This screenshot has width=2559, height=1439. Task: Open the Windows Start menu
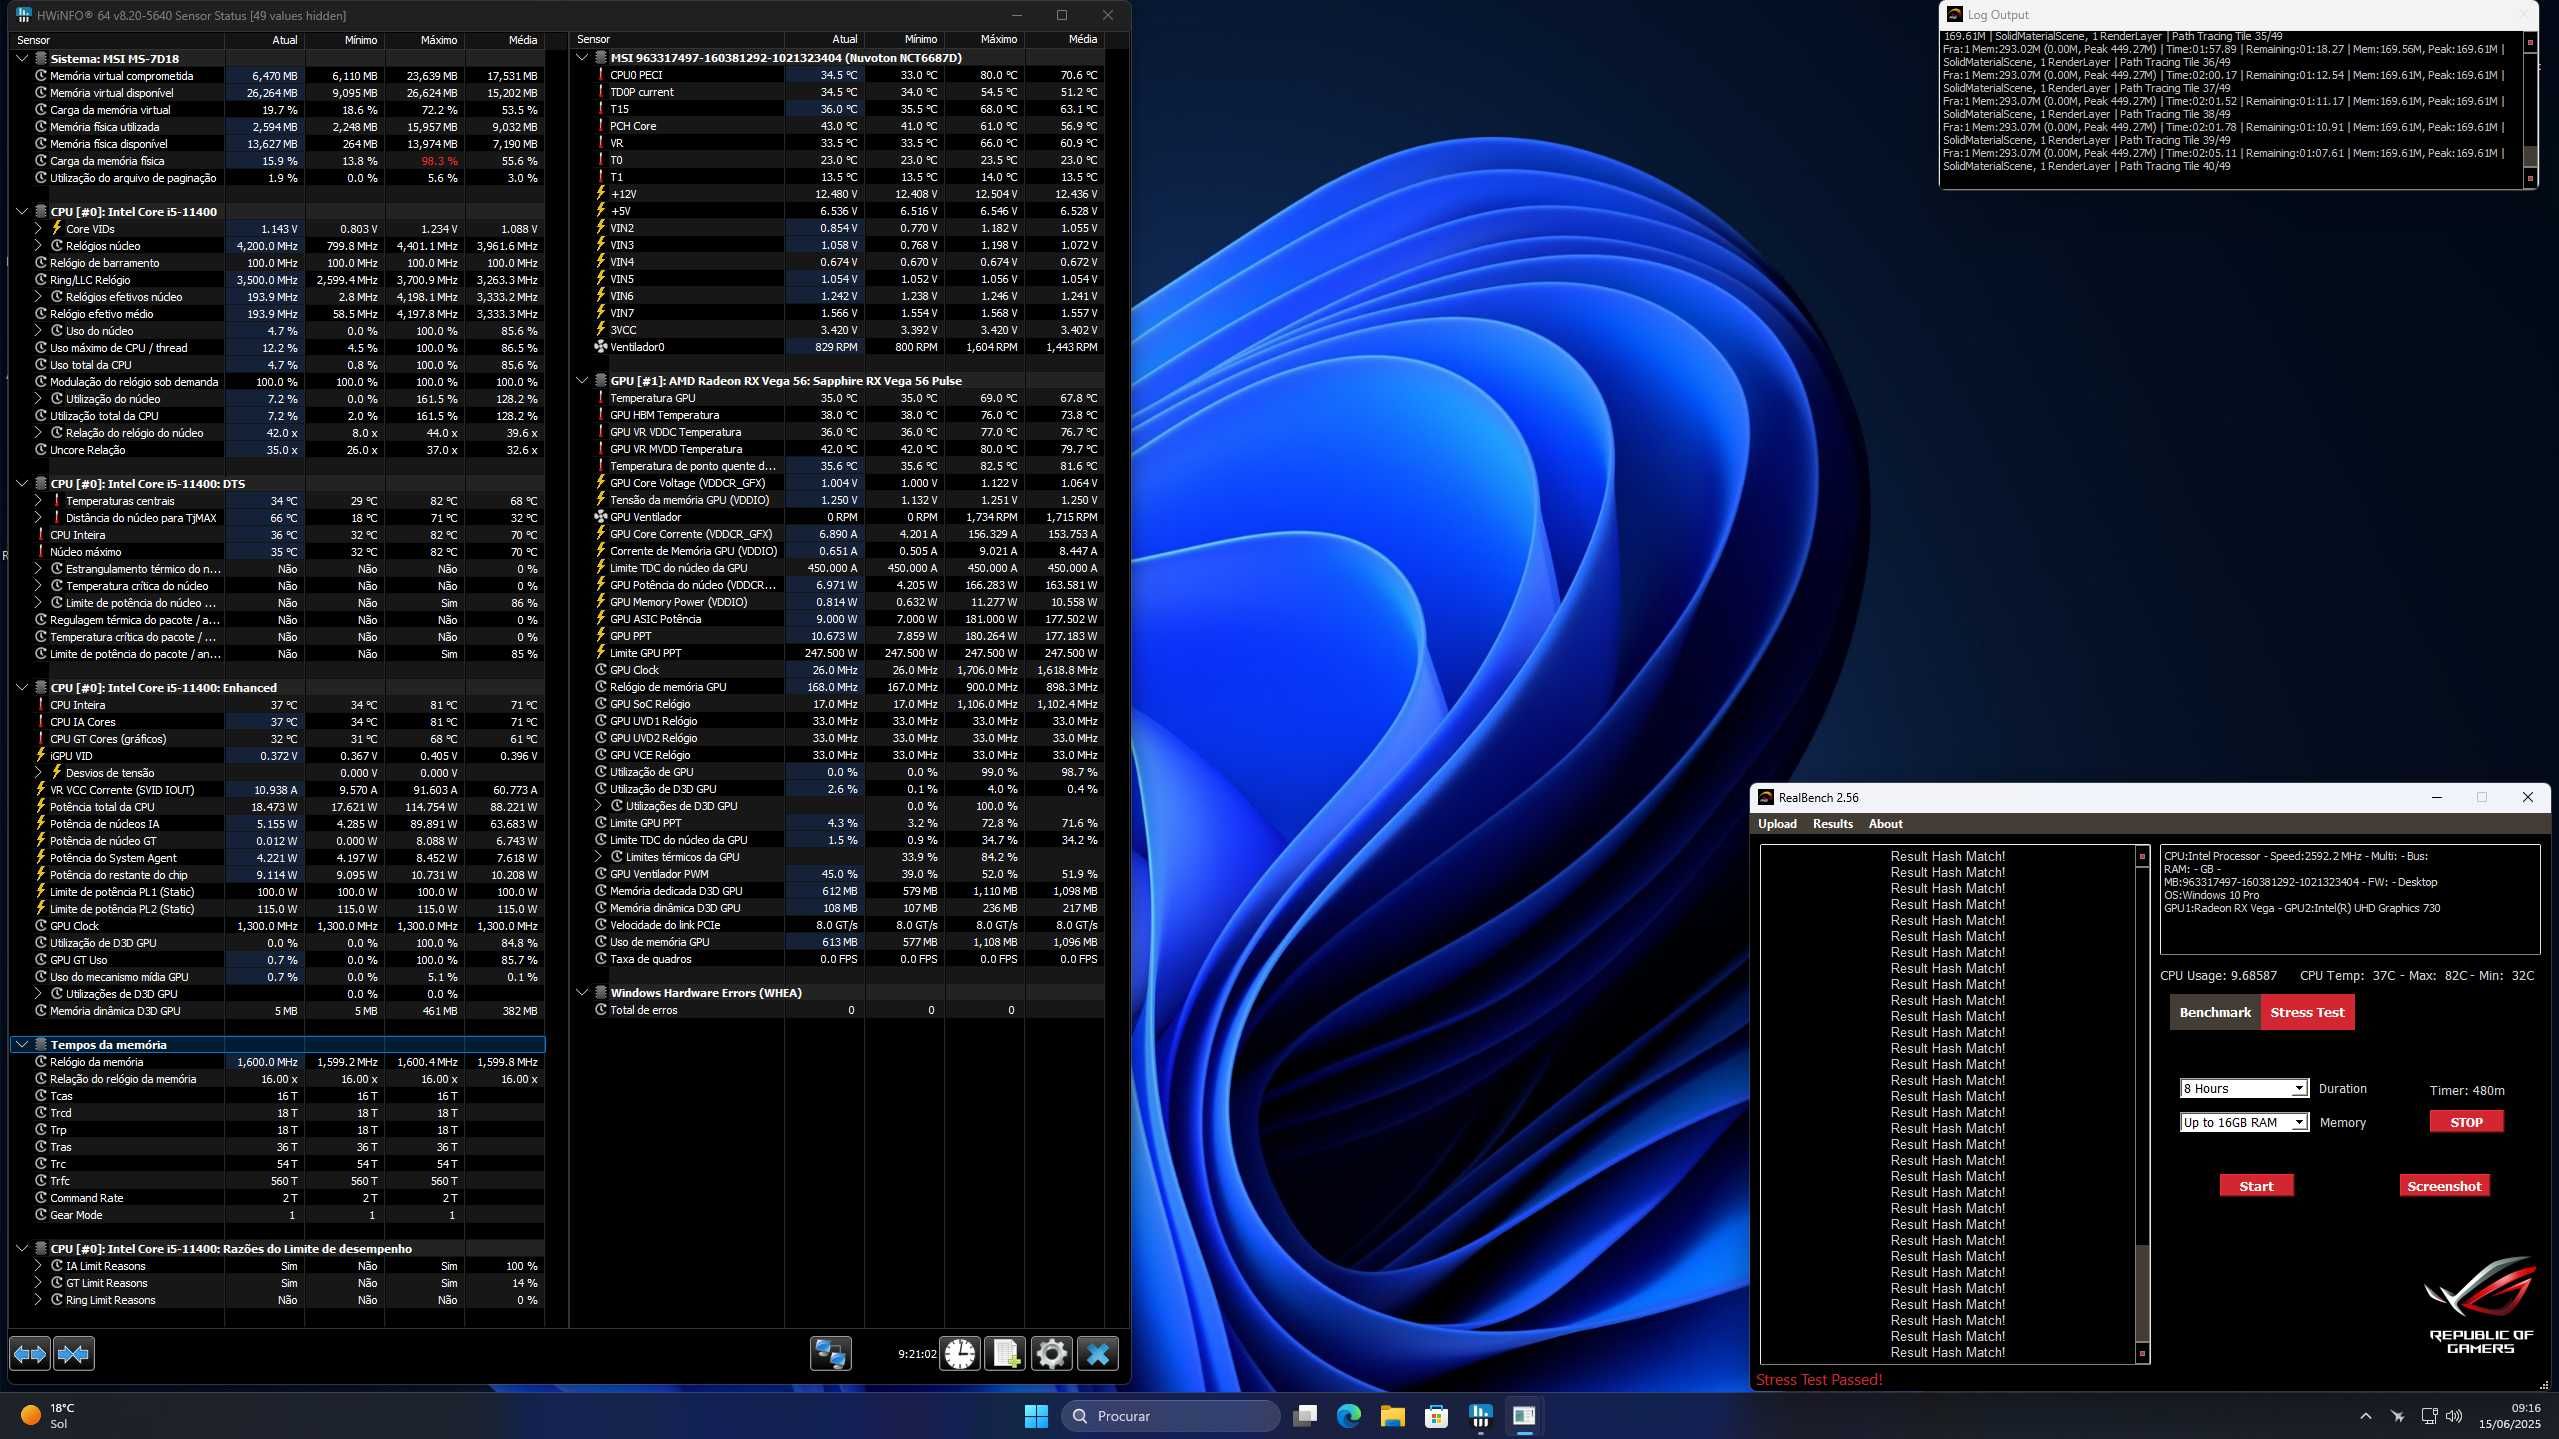pos(1036,1416)
